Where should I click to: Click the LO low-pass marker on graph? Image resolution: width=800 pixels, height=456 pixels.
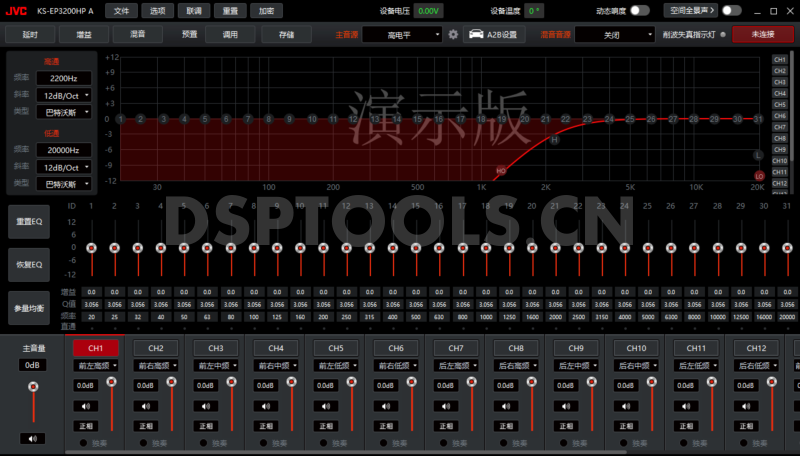pos(759,176)
